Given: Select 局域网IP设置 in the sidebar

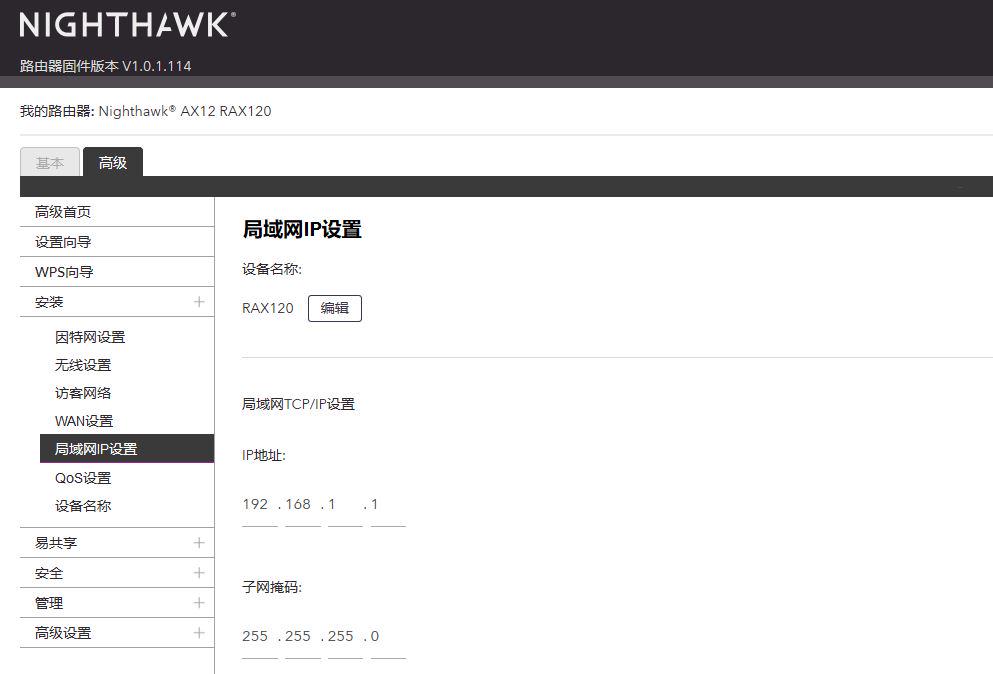Looking at the screenshot, I should (x=96, y=448).
